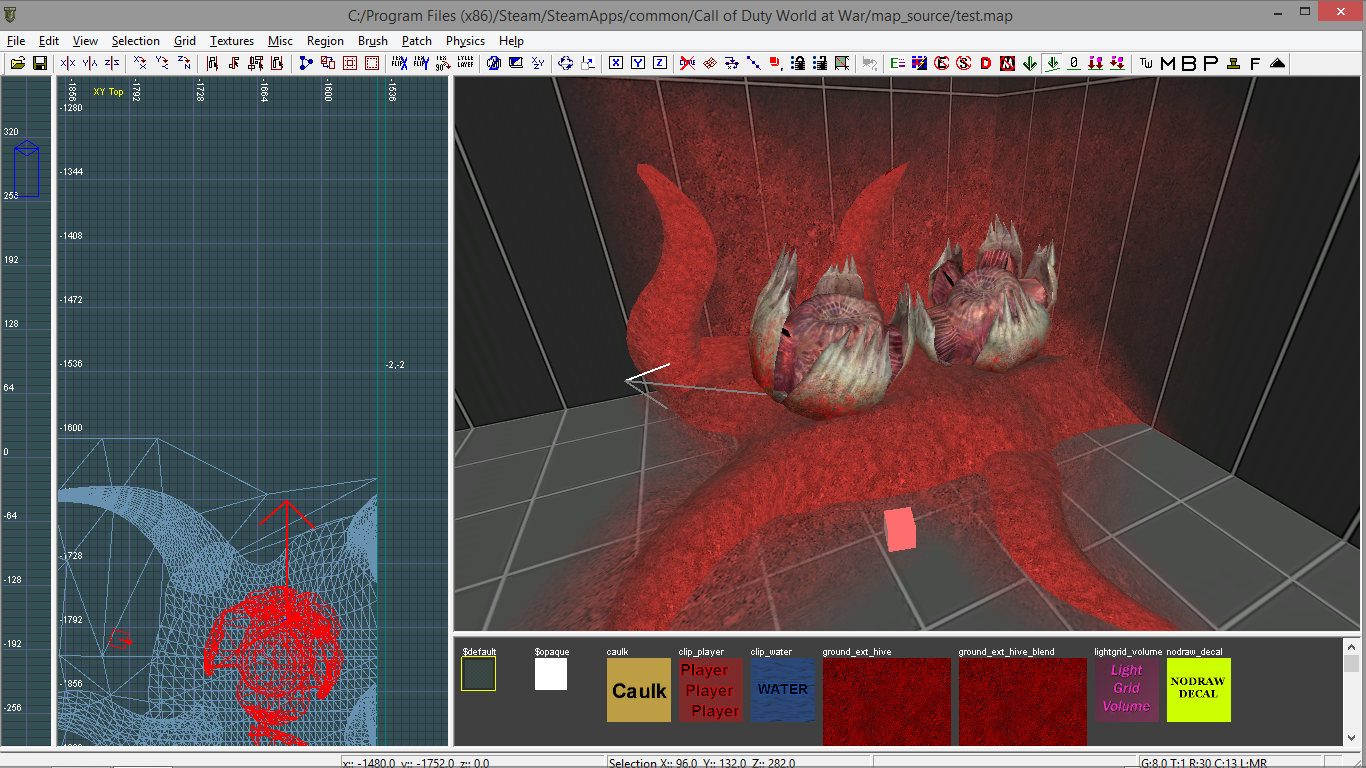
Task: Open the Edit menu
Action: [49, 41]
